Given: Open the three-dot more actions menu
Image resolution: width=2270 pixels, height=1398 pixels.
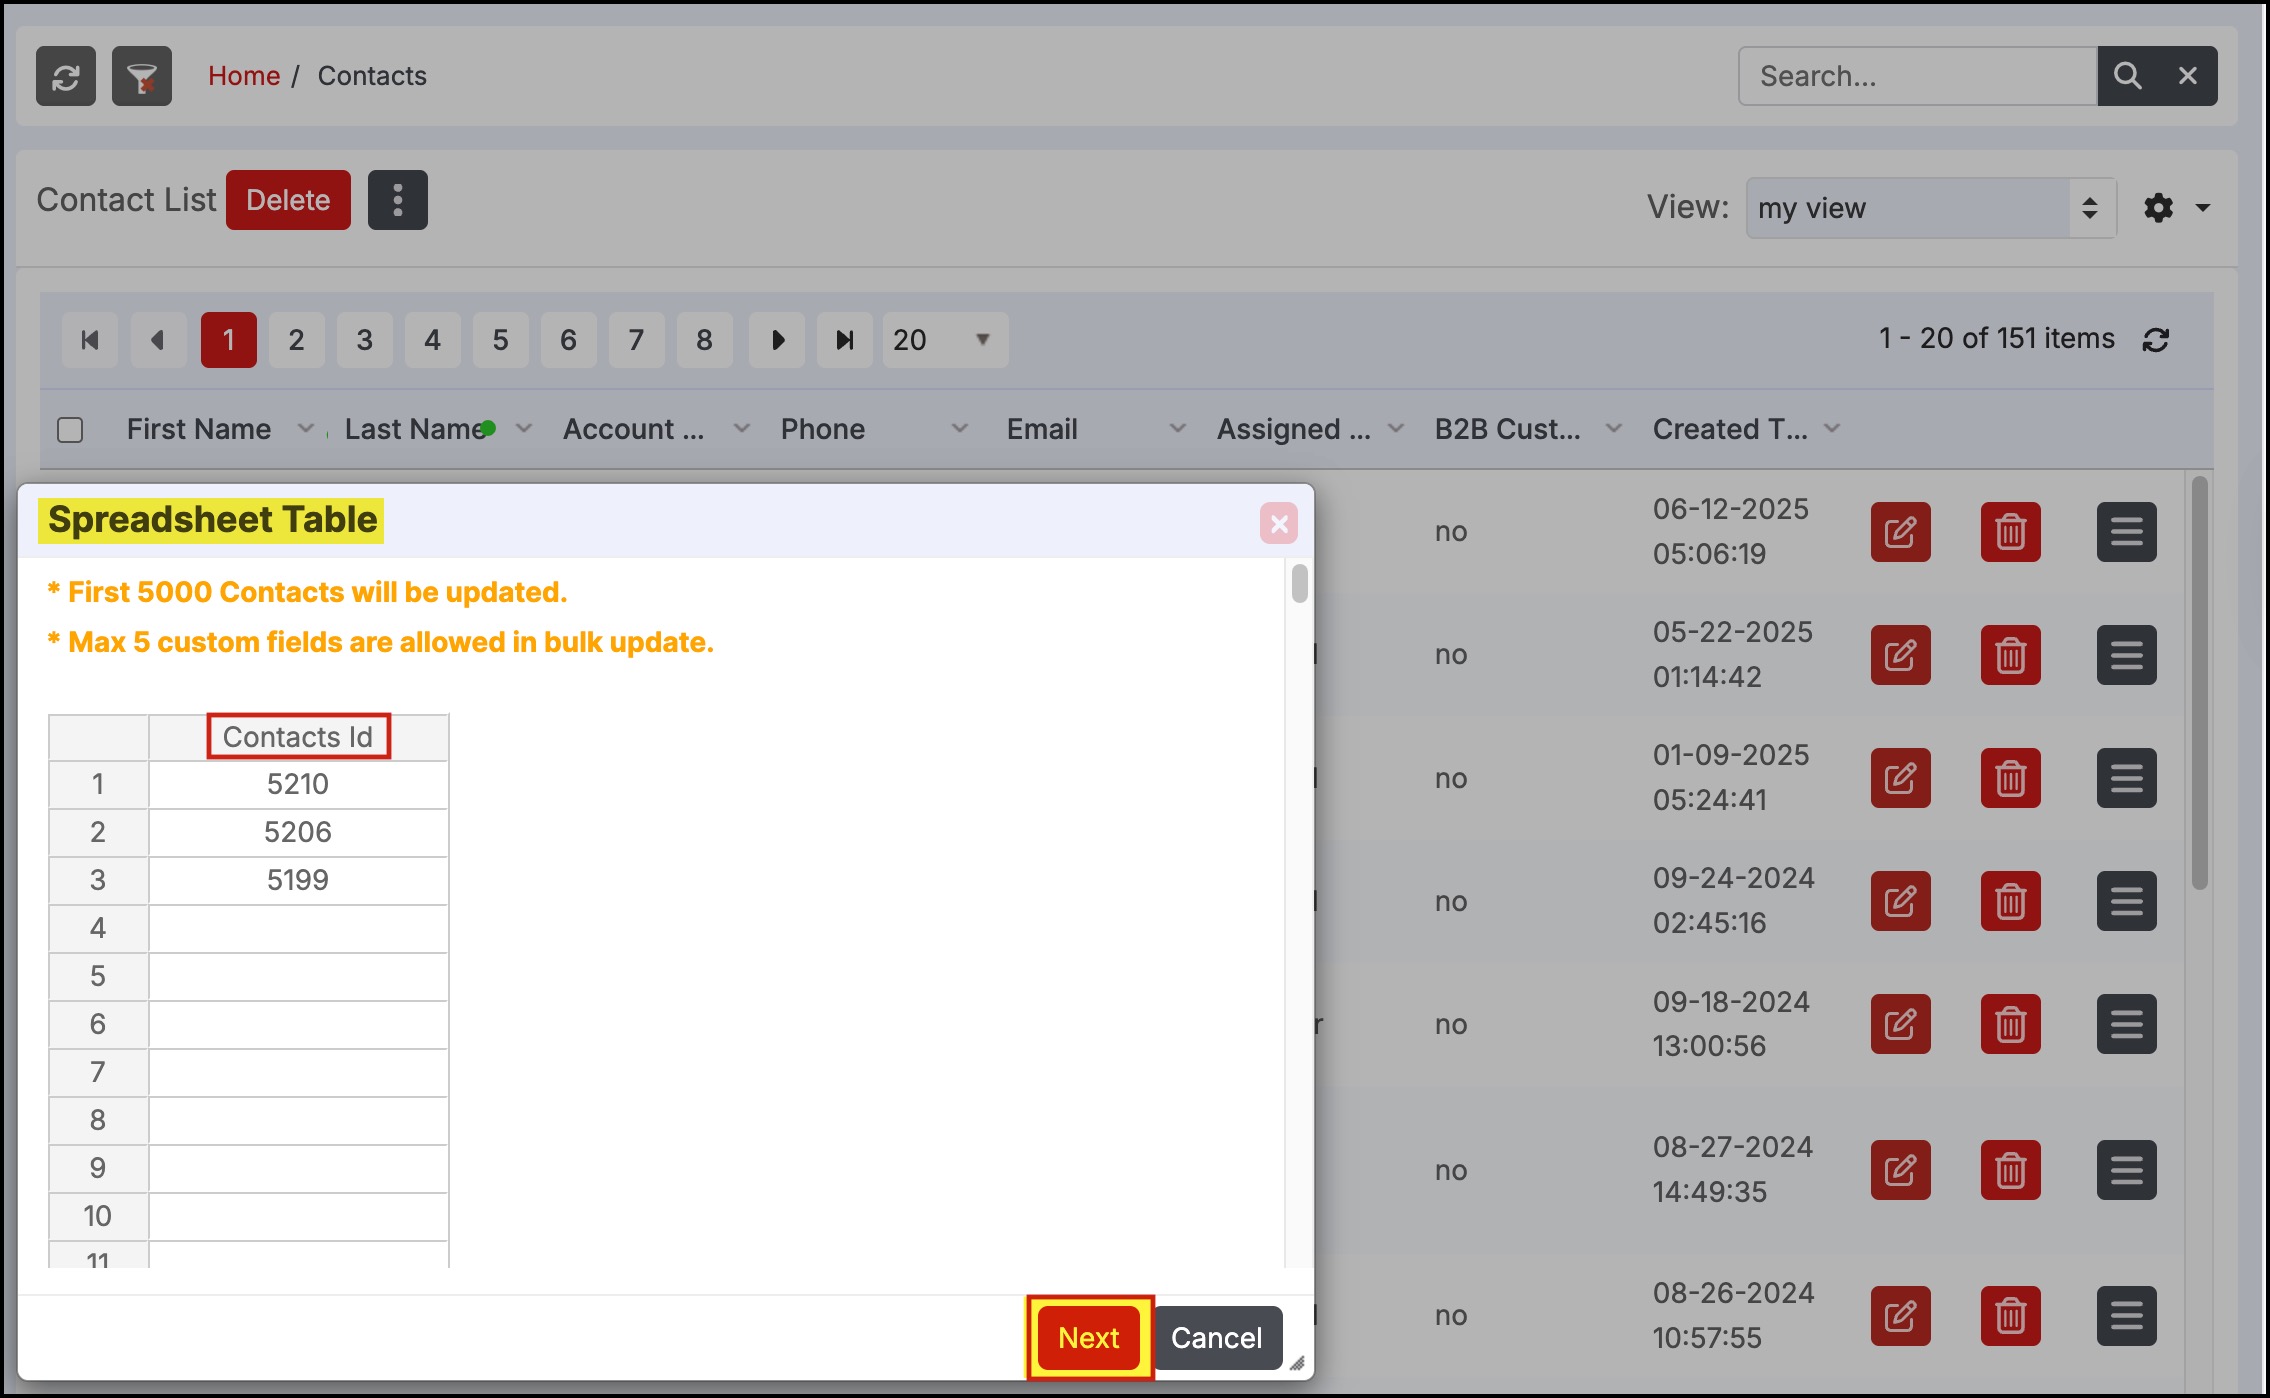Looking at the screenshot, I should (397, 201).
